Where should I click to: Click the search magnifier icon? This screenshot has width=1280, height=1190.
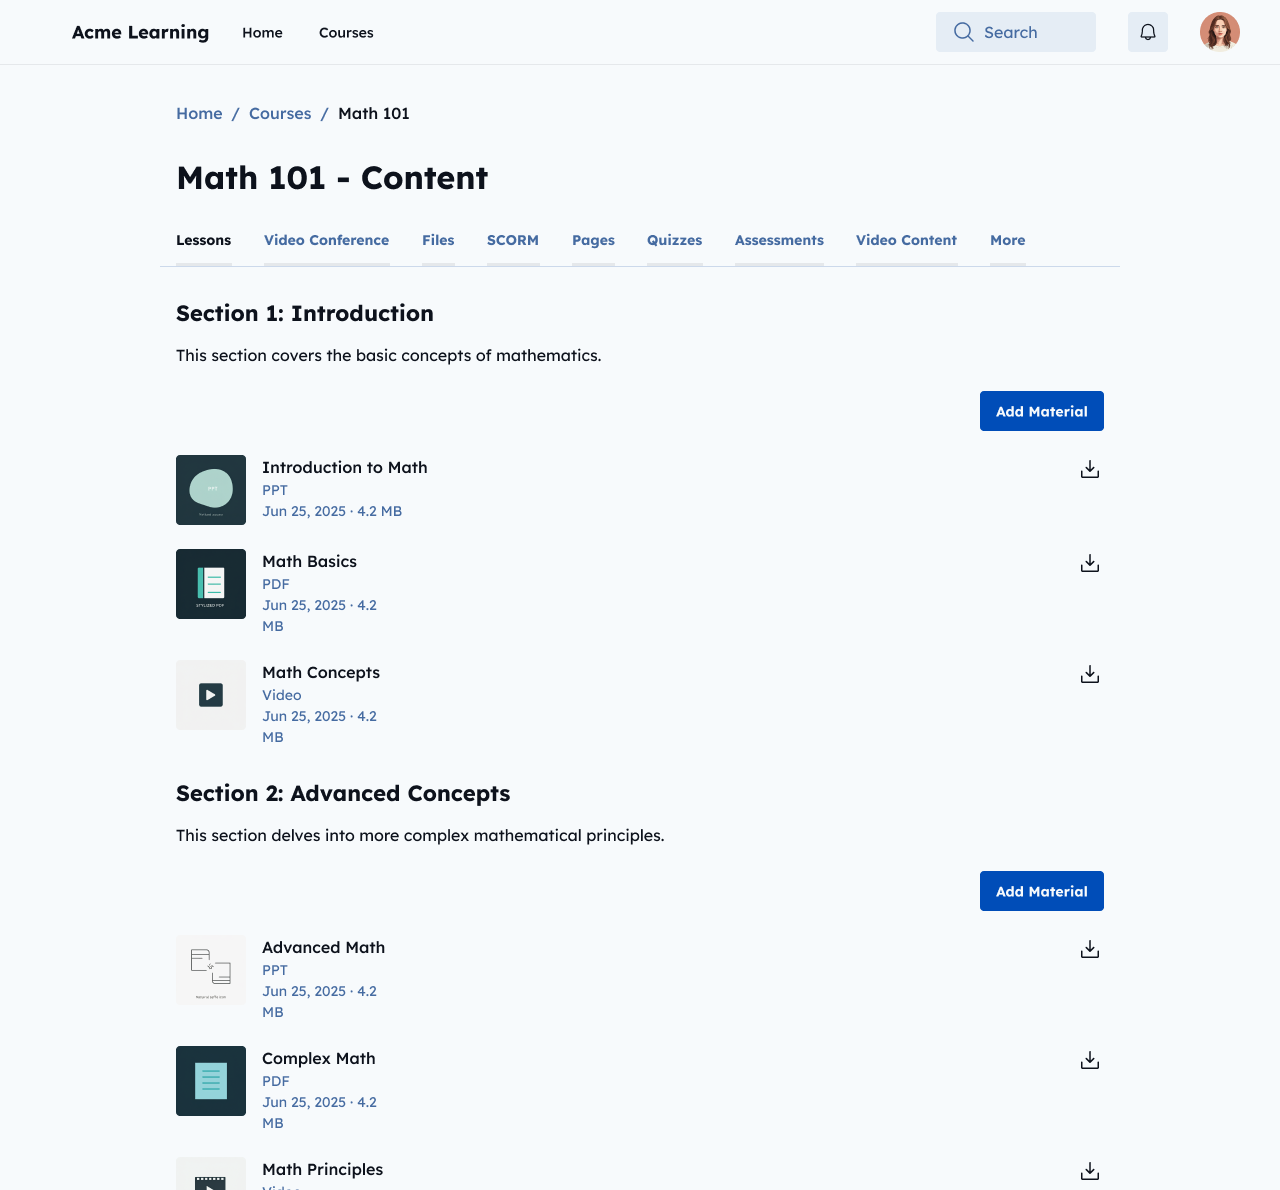962,32
